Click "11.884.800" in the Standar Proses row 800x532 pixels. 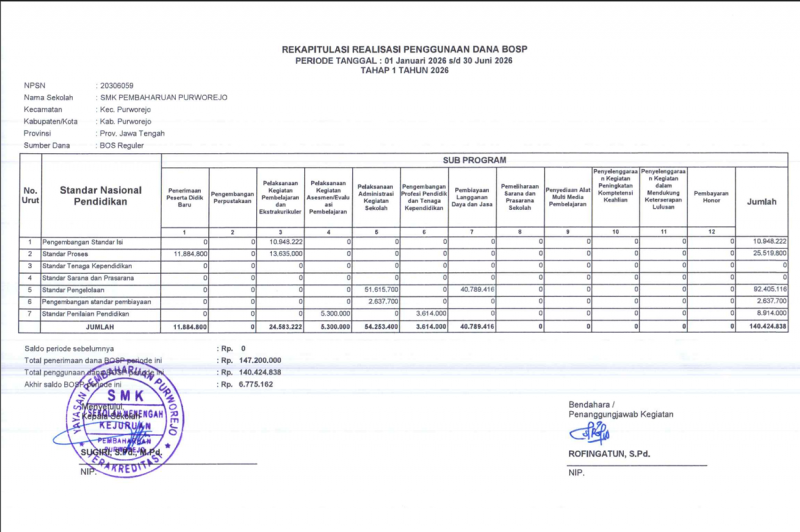tap(190, 254)
